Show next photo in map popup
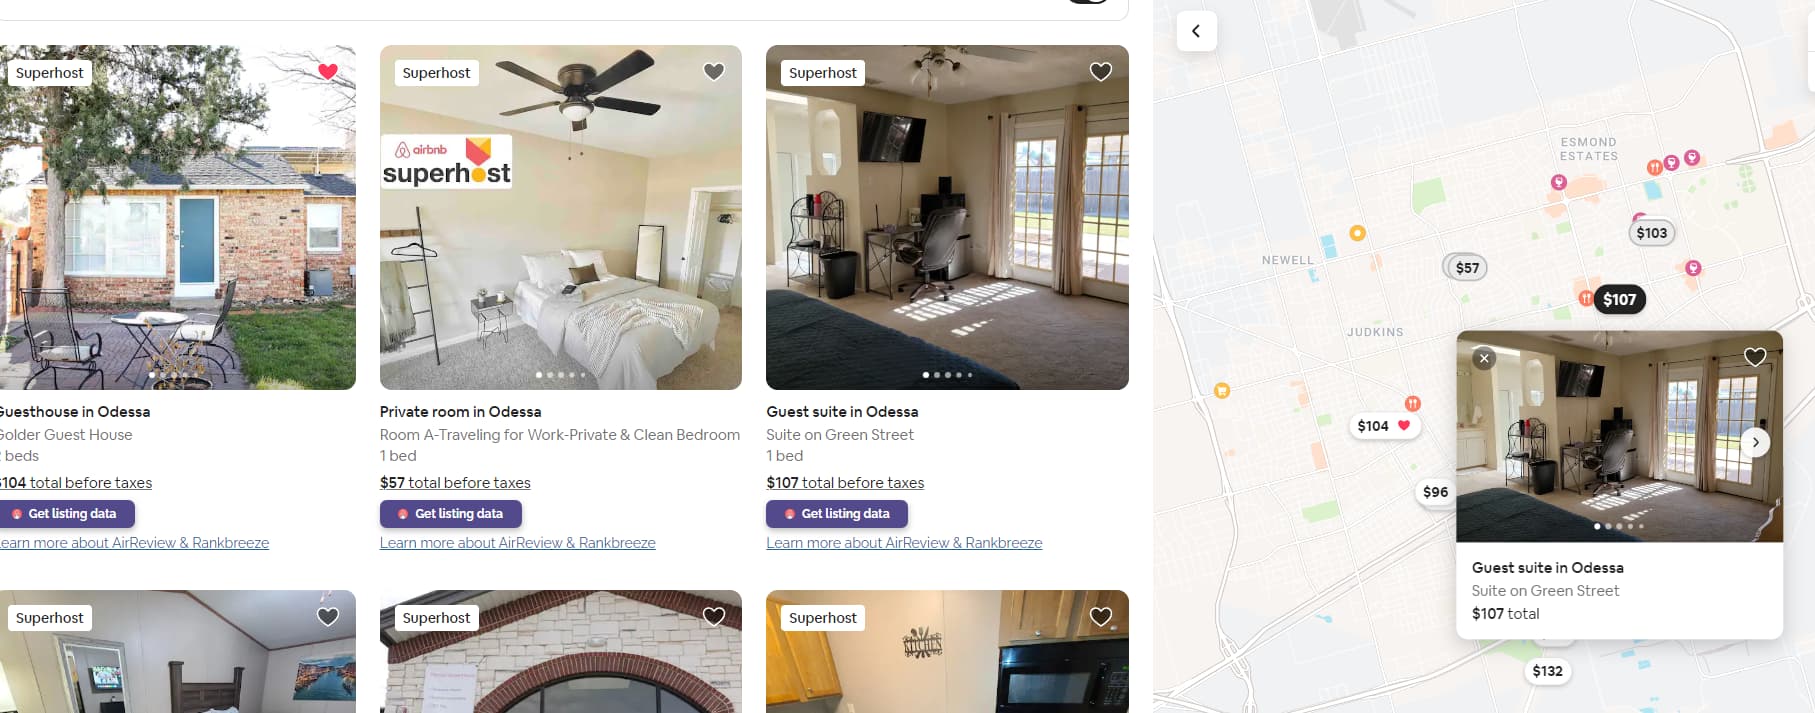Viewport: 1815px width, 713px height. 1756,442
